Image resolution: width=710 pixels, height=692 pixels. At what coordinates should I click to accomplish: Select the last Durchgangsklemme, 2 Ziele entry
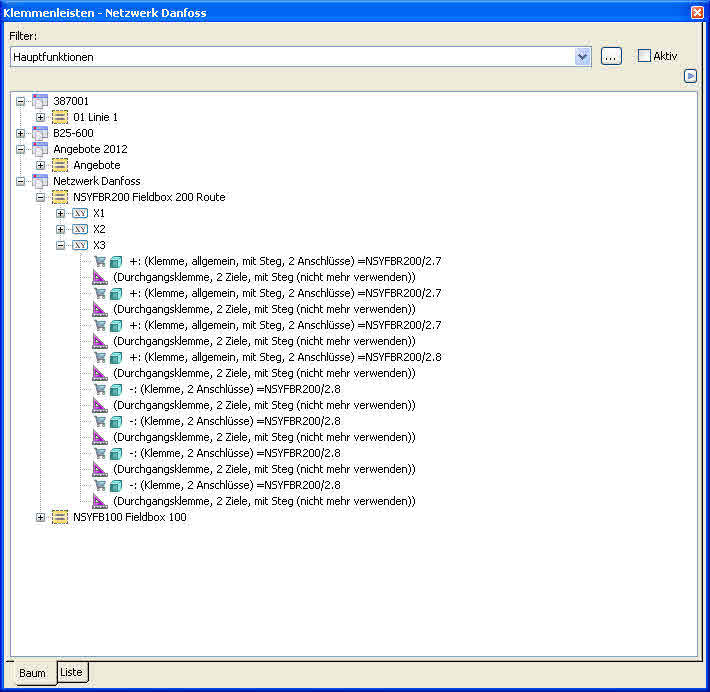tap(264, 501)
